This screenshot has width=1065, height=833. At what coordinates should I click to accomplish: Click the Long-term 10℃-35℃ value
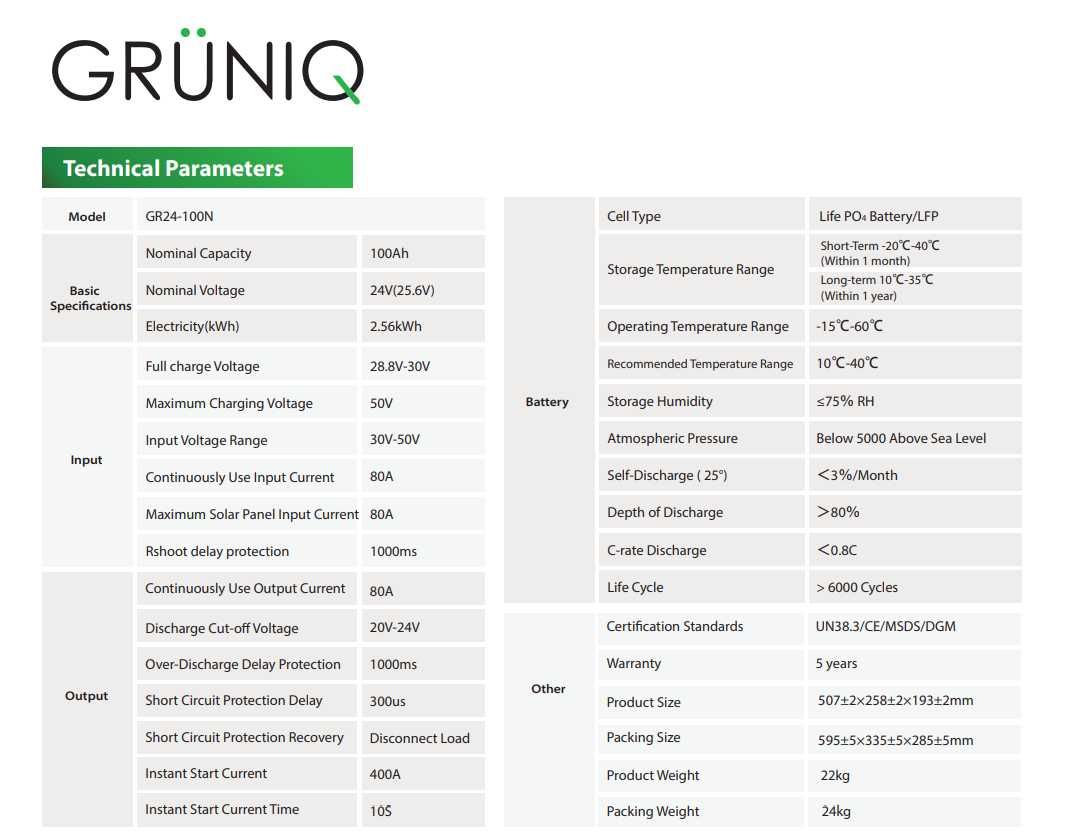[x=876, y=287]
